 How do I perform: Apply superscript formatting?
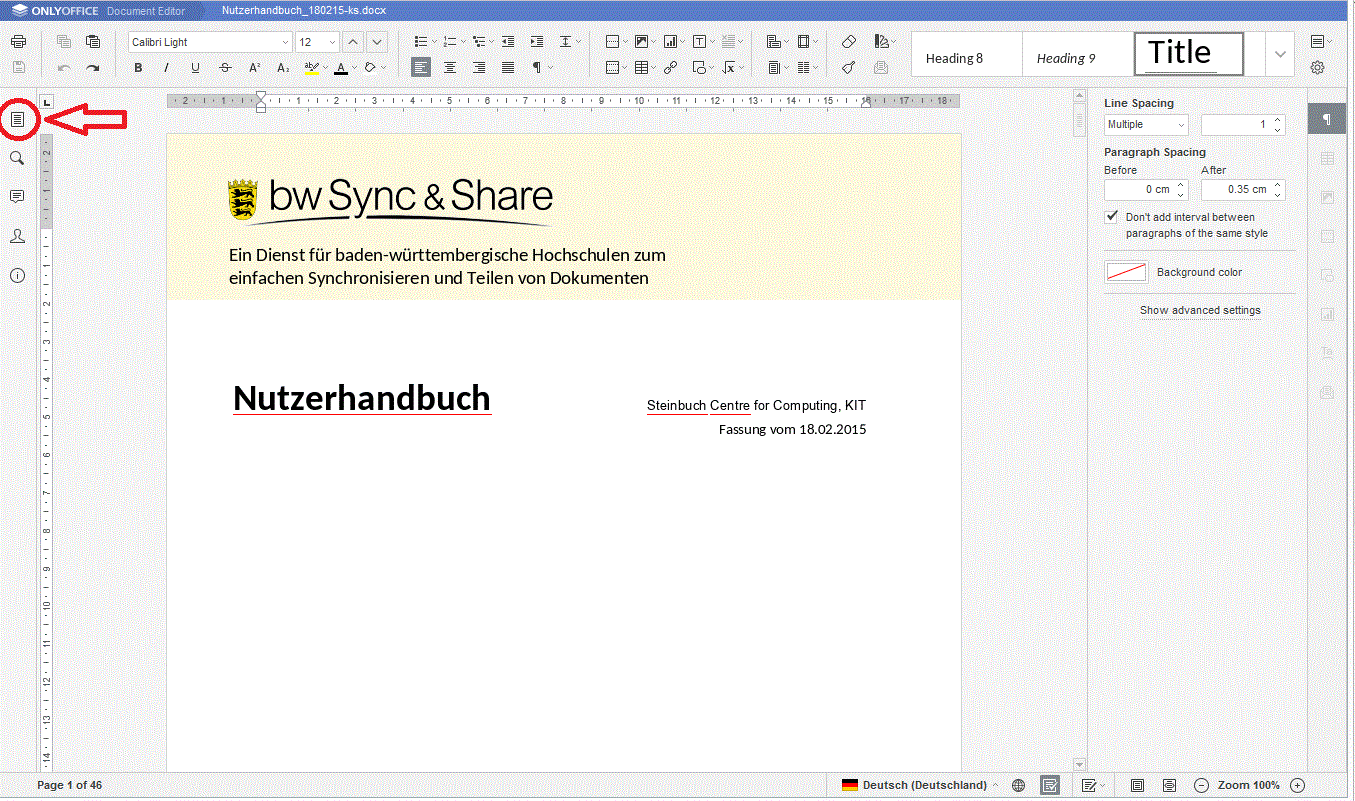click(254, 68)
